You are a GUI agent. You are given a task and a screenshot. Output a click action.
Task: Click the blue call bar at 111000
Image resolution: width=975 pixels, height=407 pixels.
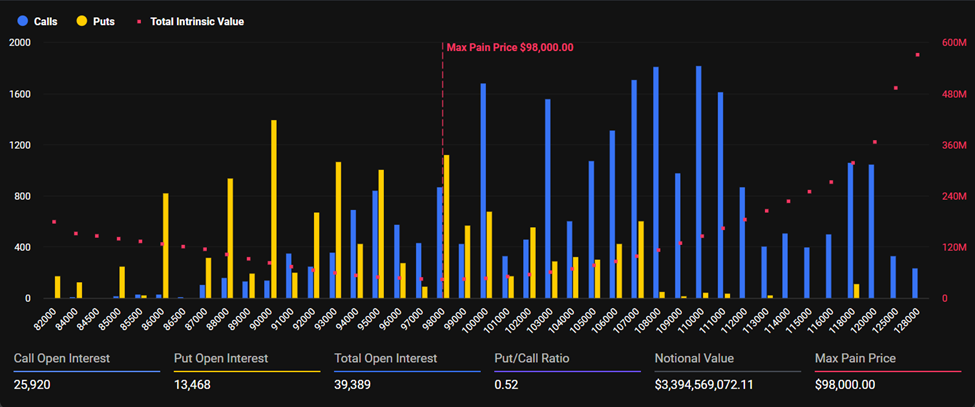[721, 195]
